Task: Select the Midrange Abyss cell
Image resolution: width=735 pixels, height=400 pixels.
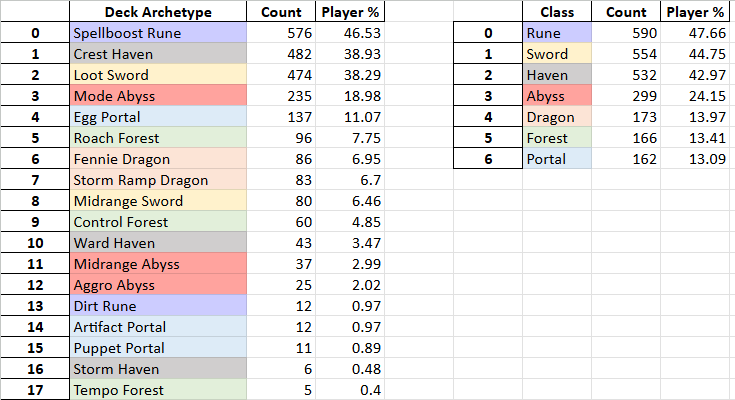Action: [x=158, y=264]
